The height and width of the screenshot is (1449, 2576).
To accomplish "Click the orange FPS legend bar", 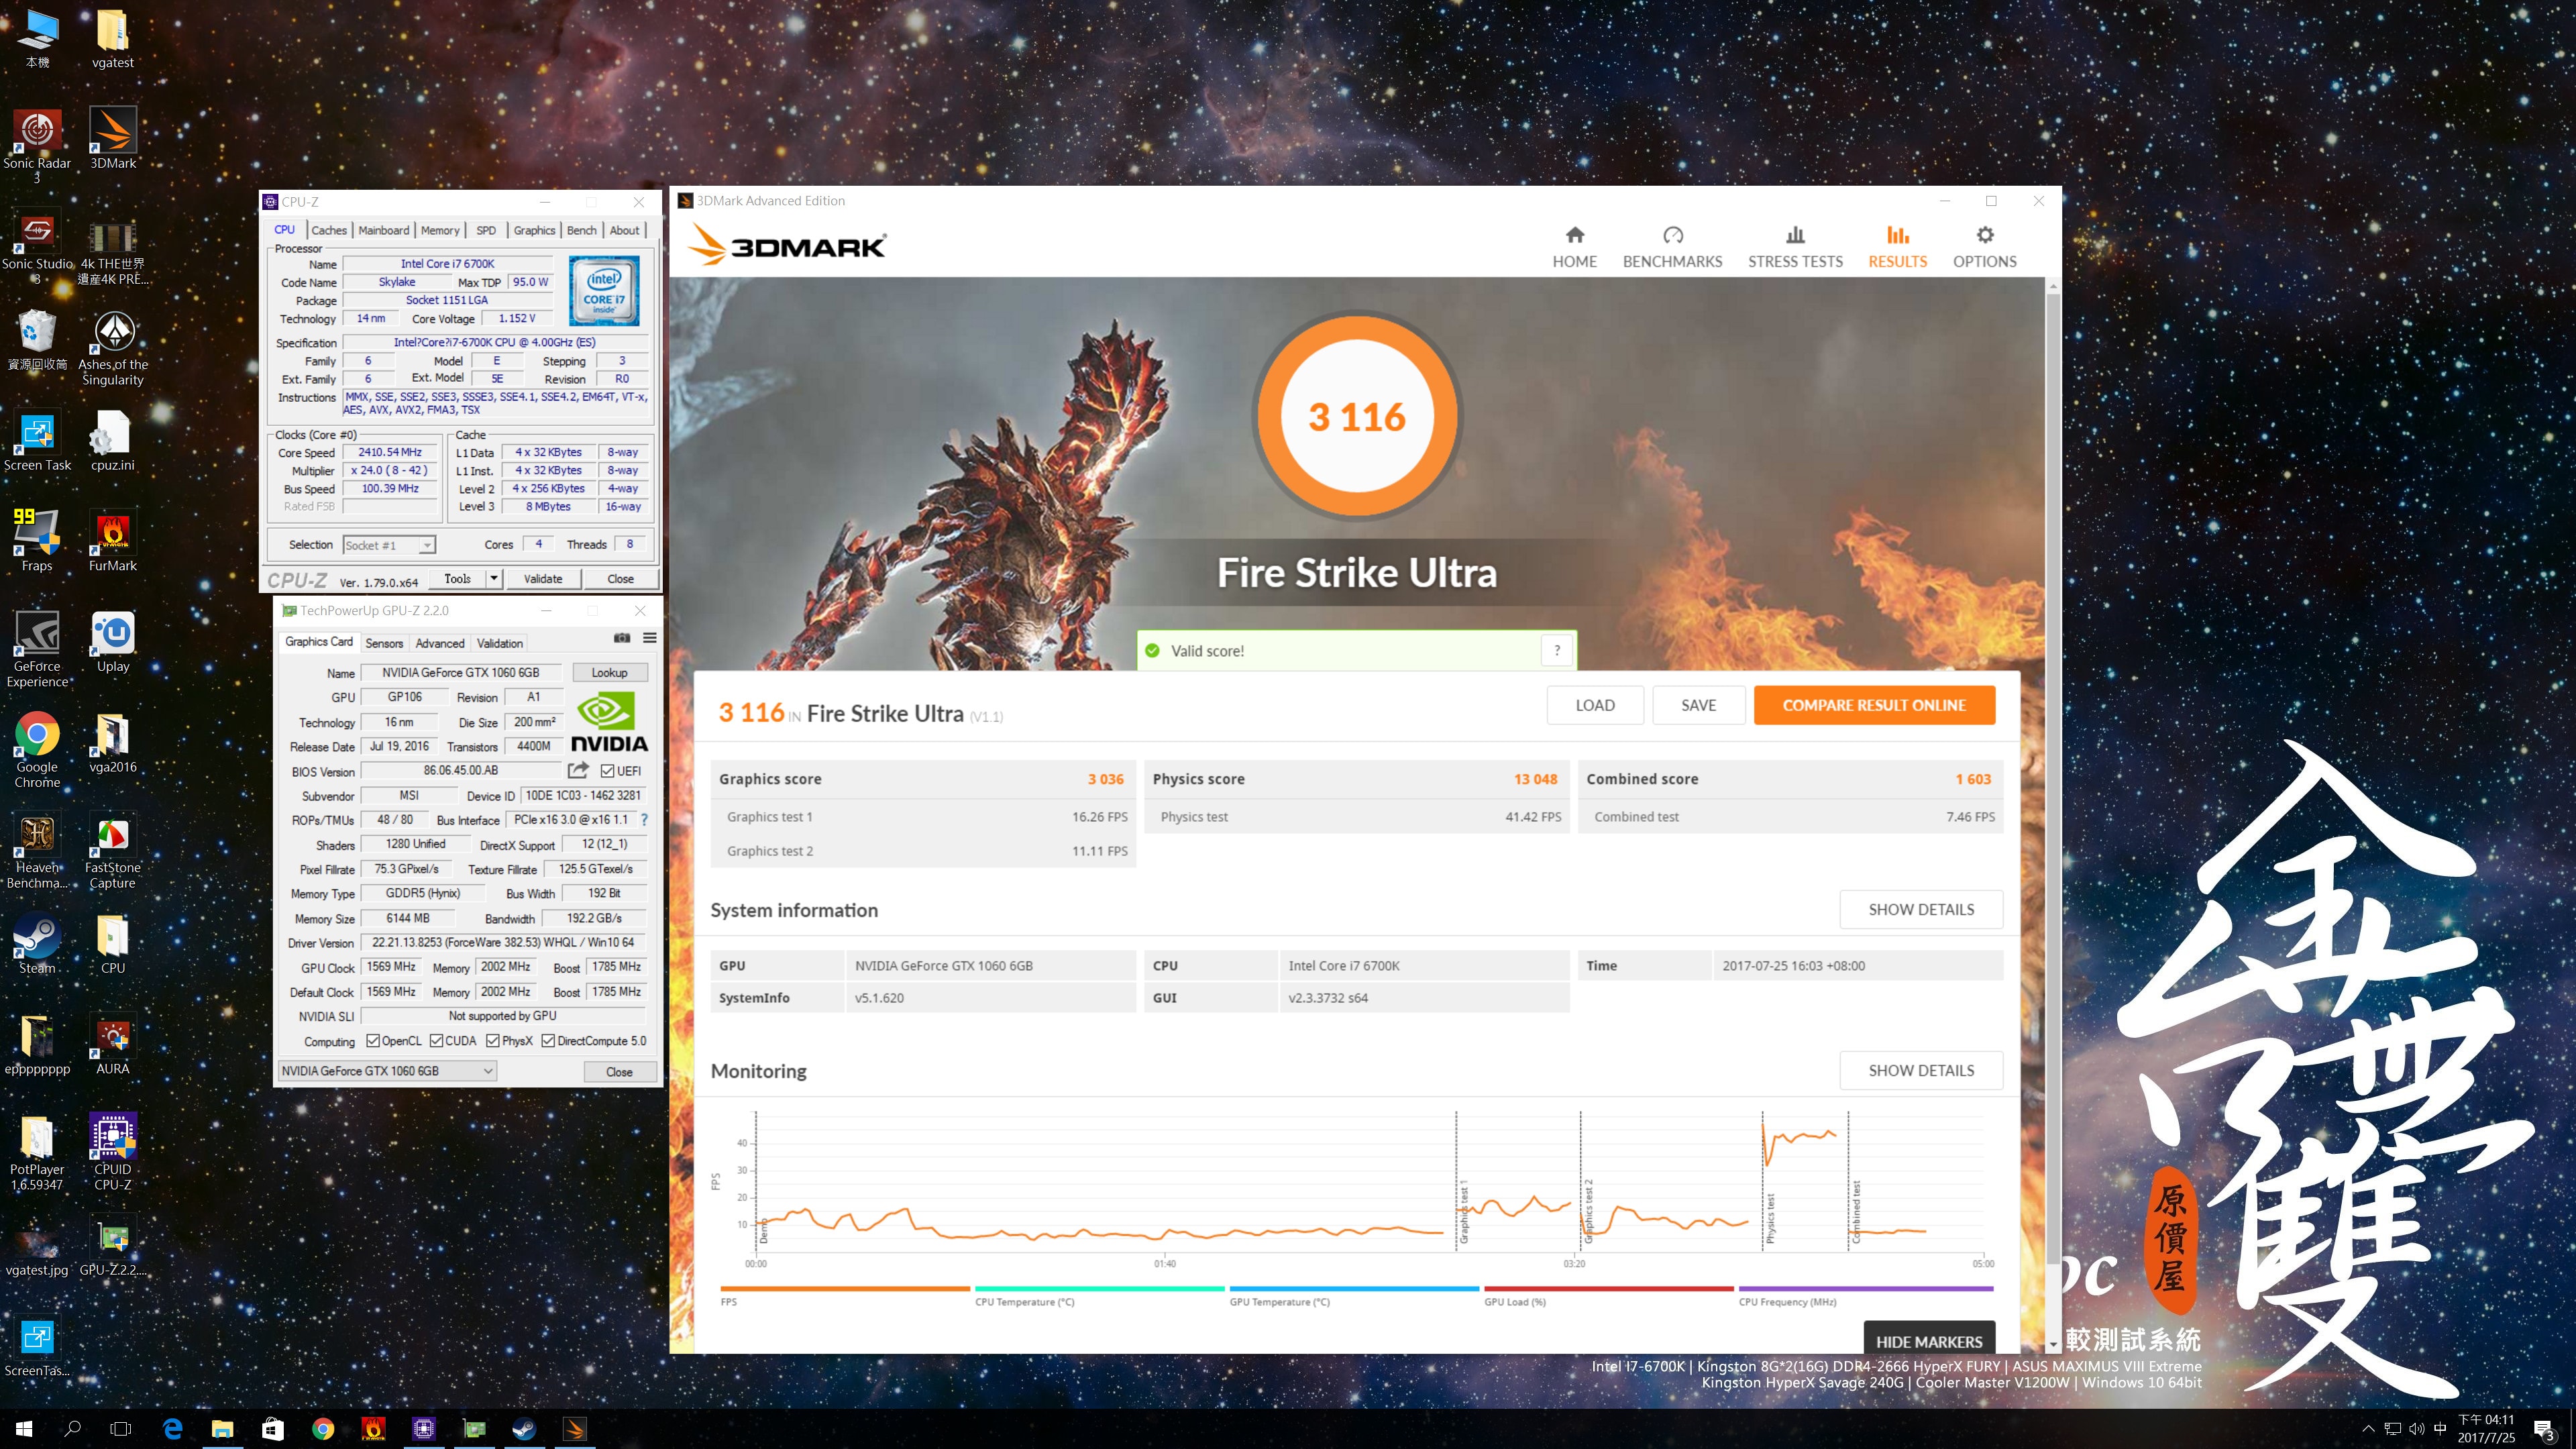I will pyautogui.click(x=844, y=1289).
